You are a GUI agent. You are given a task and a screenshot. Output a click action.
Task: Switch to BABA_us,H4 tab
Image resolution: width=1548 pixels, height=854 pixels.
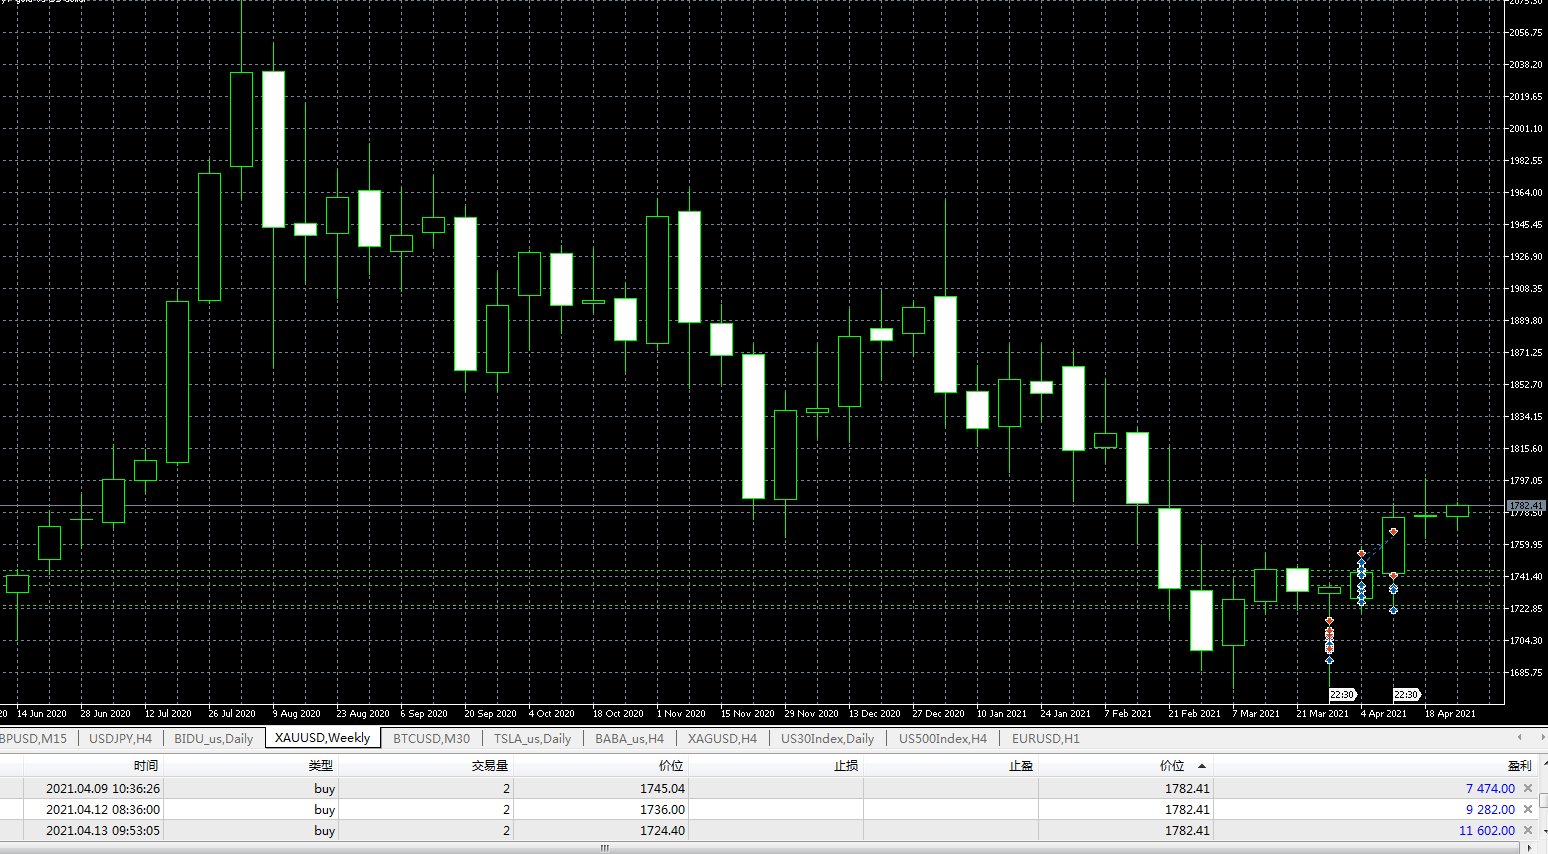click(629, 739)
